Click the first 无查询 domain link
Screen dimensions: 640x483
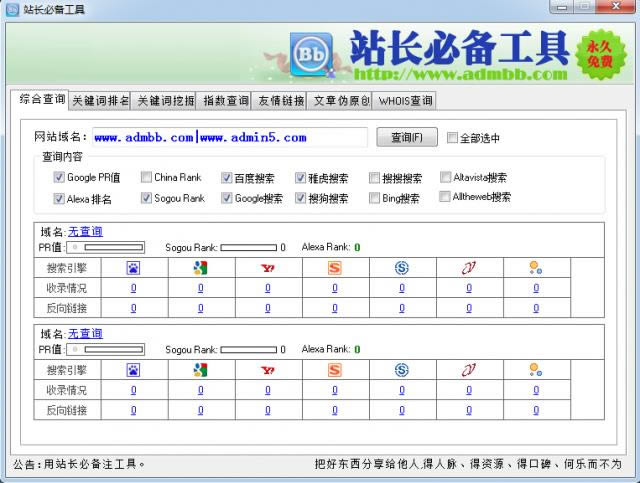click(85, 231)
